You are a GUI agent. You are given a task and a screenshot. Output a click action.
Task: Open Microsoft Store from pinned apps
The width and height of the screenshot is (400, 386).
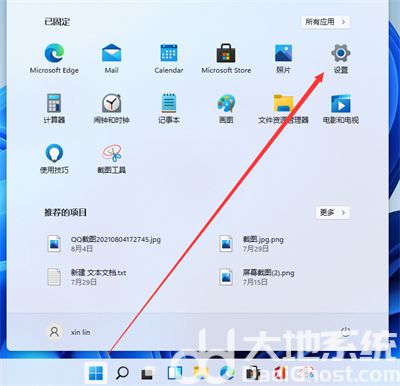click(226, 58)
